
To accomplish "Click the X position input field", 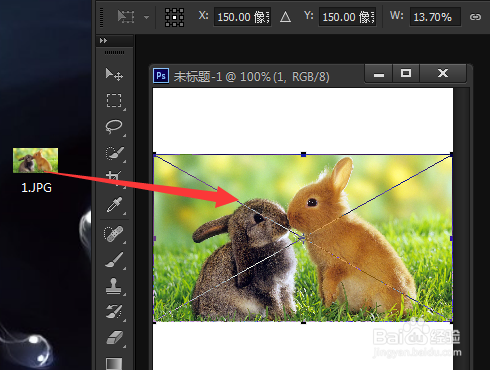I will 242,17.
